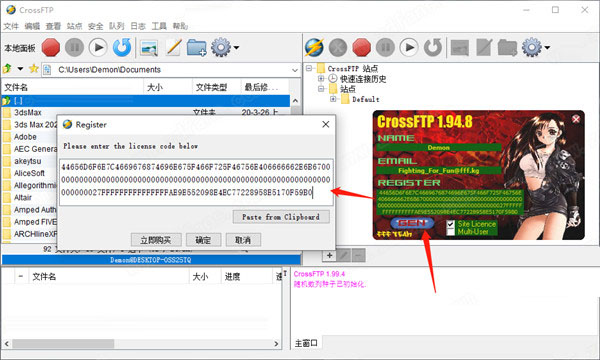The width and height of the screenshot is (600, 360).
Task: Click the plus add button under site tree
Action: pos(329,255)
